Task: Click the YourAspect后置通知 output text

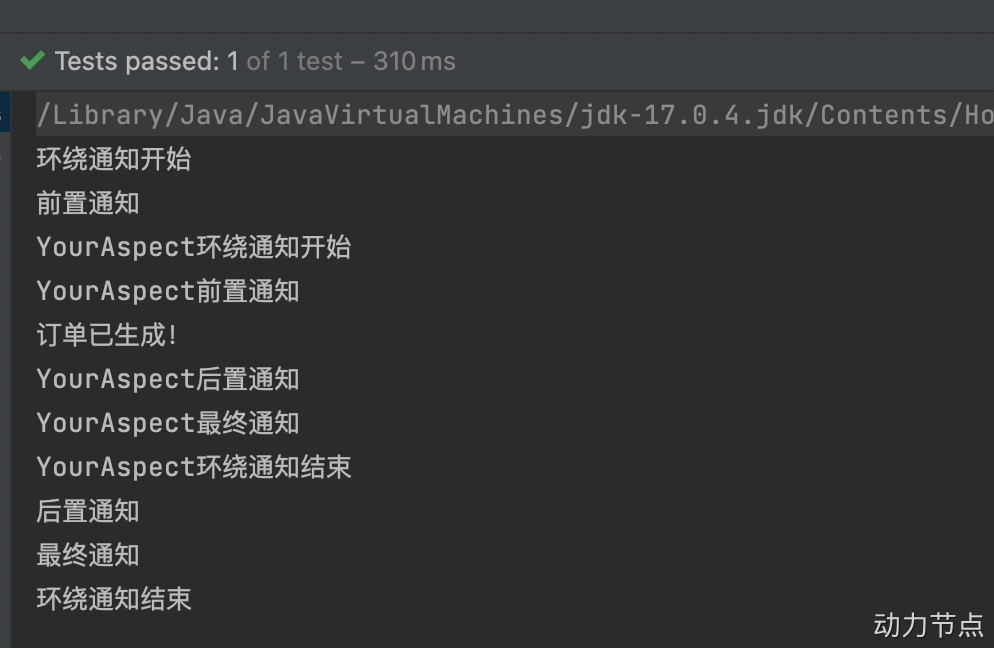Action: tap(168, 379)
